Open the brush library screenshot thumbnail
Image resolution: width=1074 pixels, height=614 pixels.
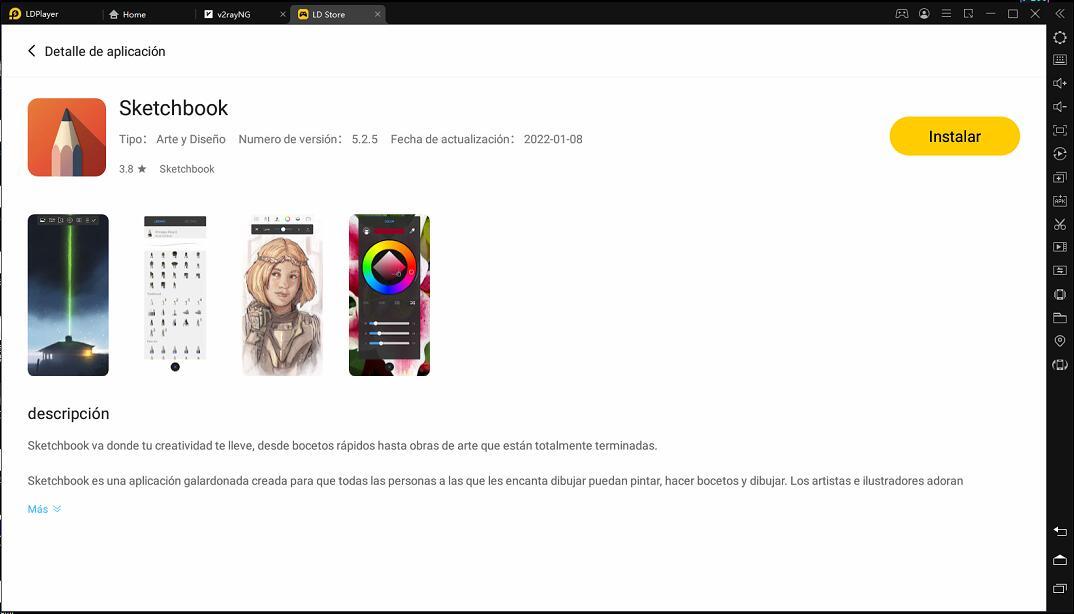(175, 295)
